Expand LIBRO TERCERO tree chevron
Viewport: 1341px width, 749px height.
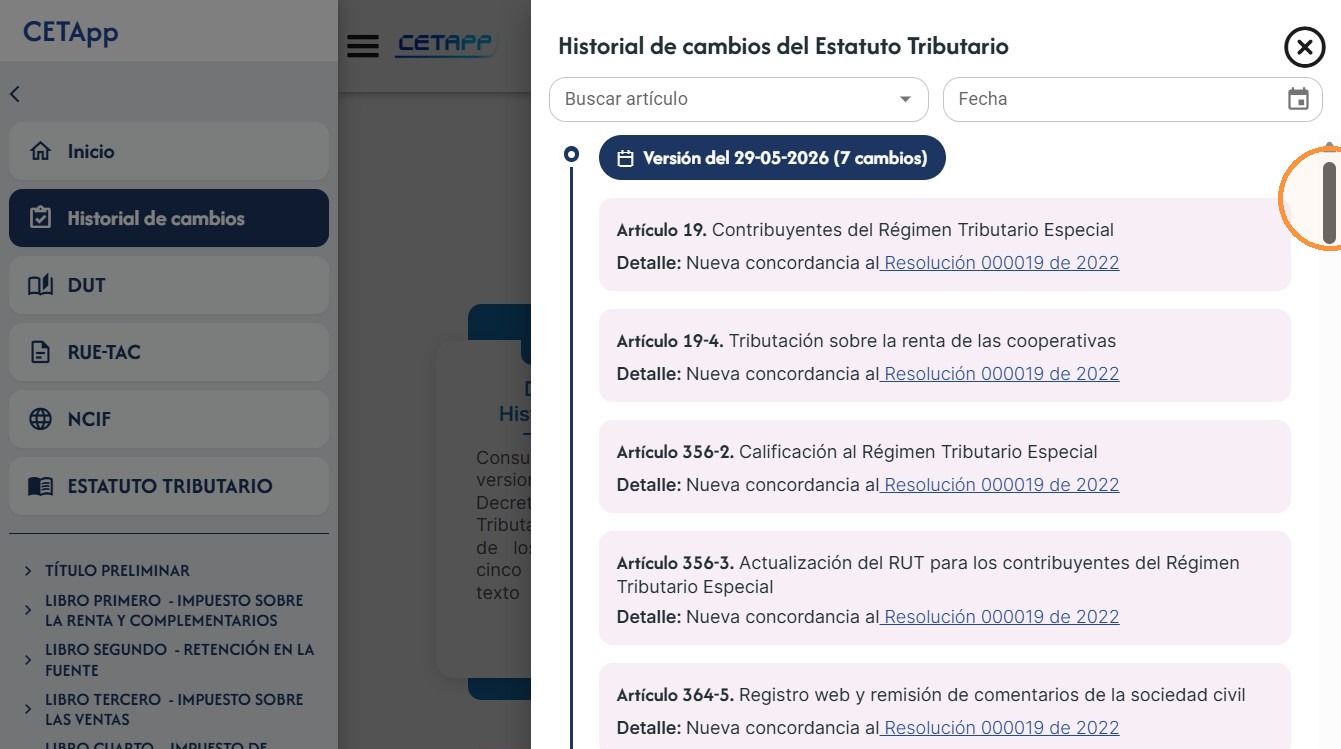27,709
